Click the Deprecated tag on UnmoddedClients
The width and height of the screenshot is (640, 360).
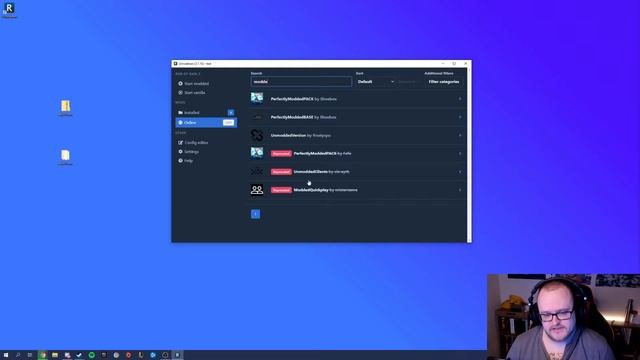pos(281,172)
